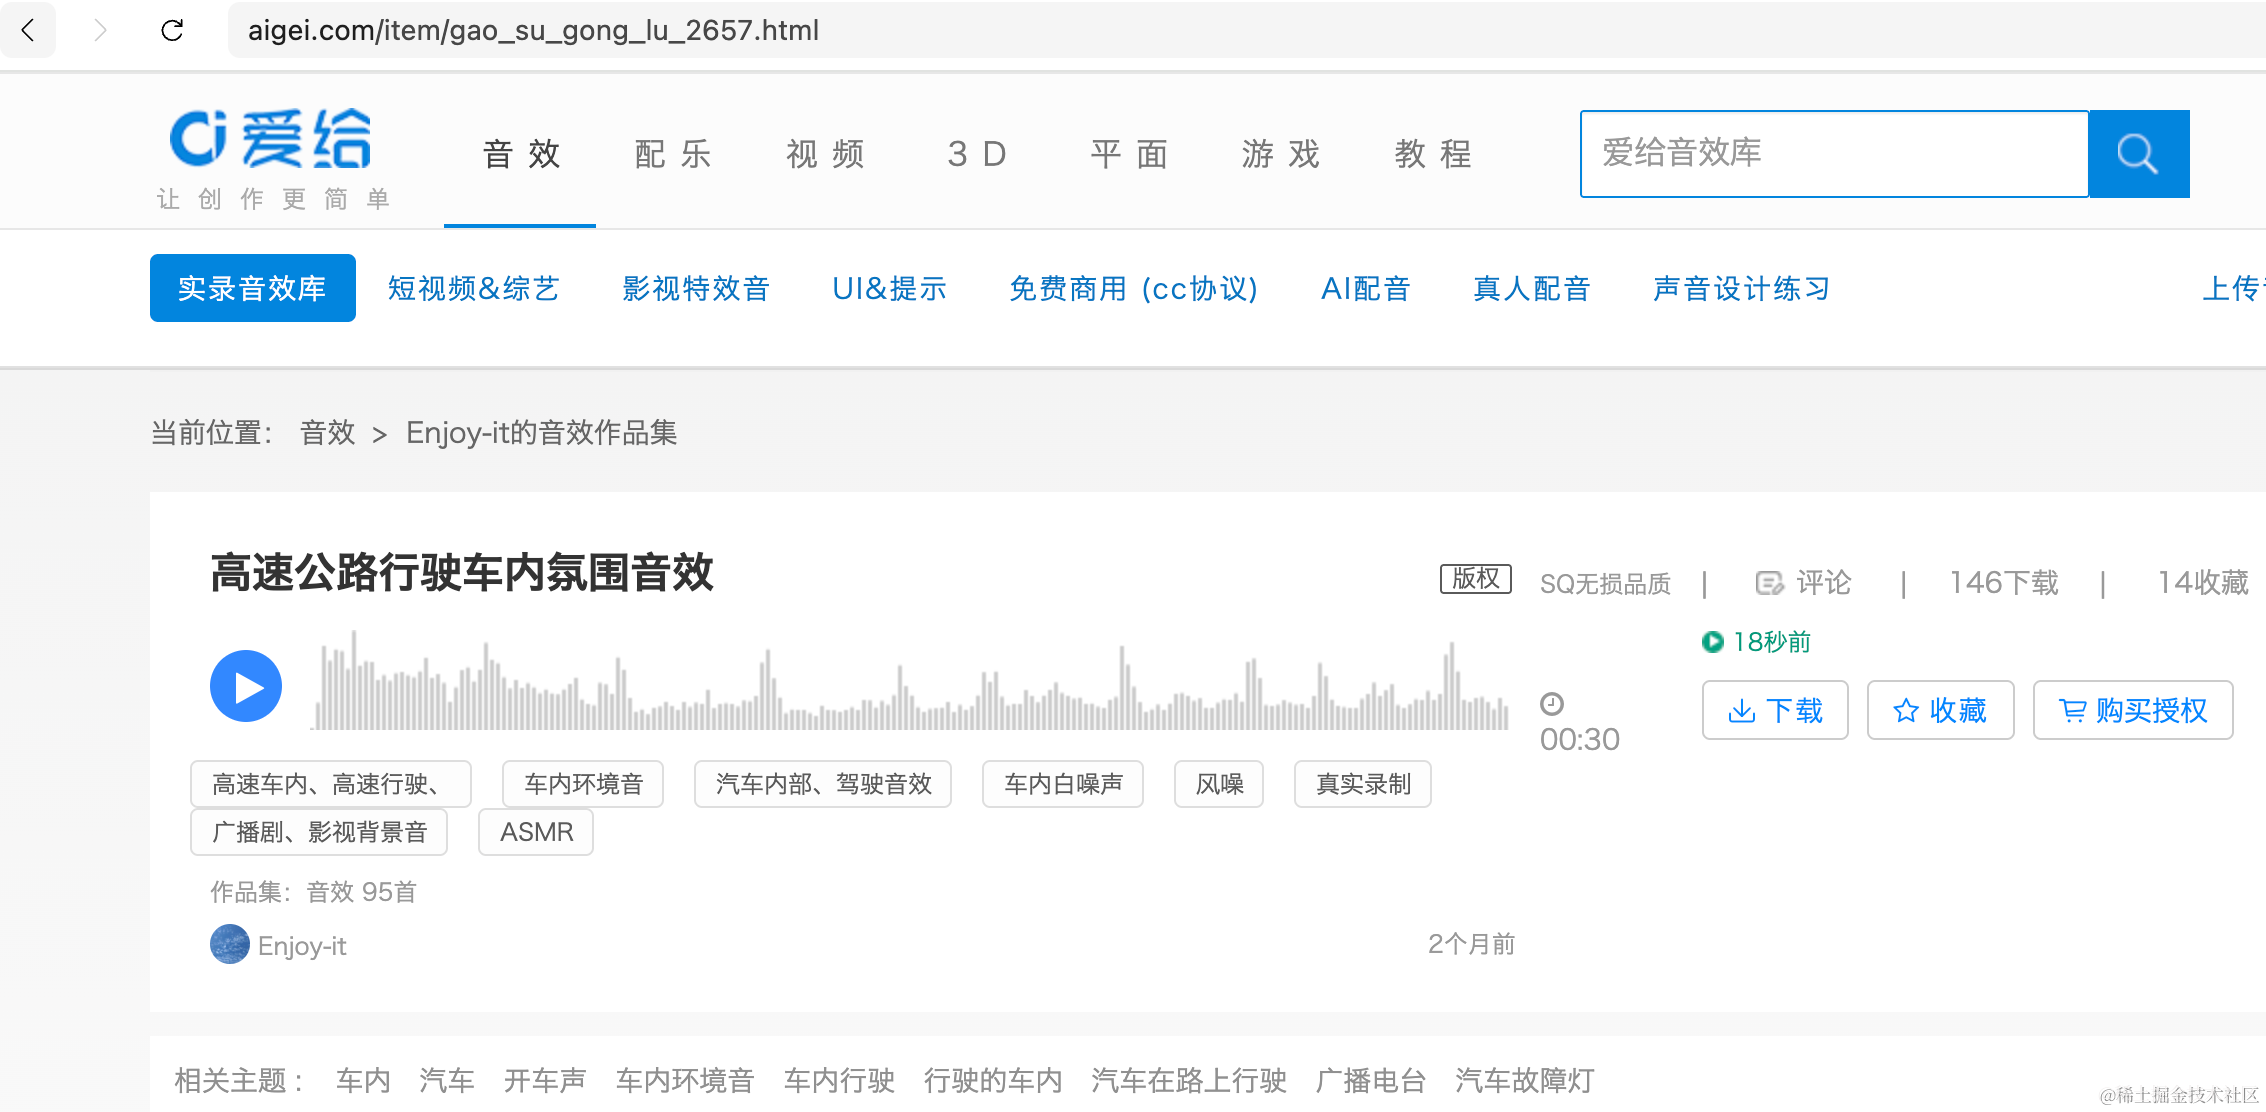Go back with browser back arrow
2266x1112 pixels.
click(28, 30)
